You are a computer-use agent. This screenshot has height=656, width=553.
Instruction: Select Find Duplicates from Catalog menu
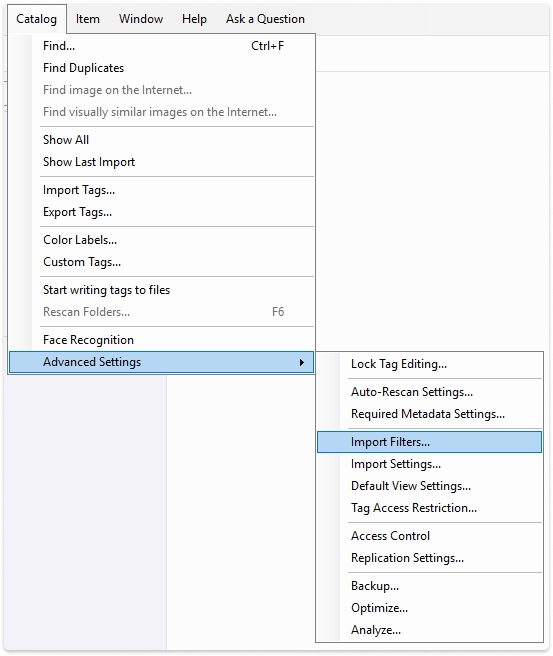[x=161, y=68]
